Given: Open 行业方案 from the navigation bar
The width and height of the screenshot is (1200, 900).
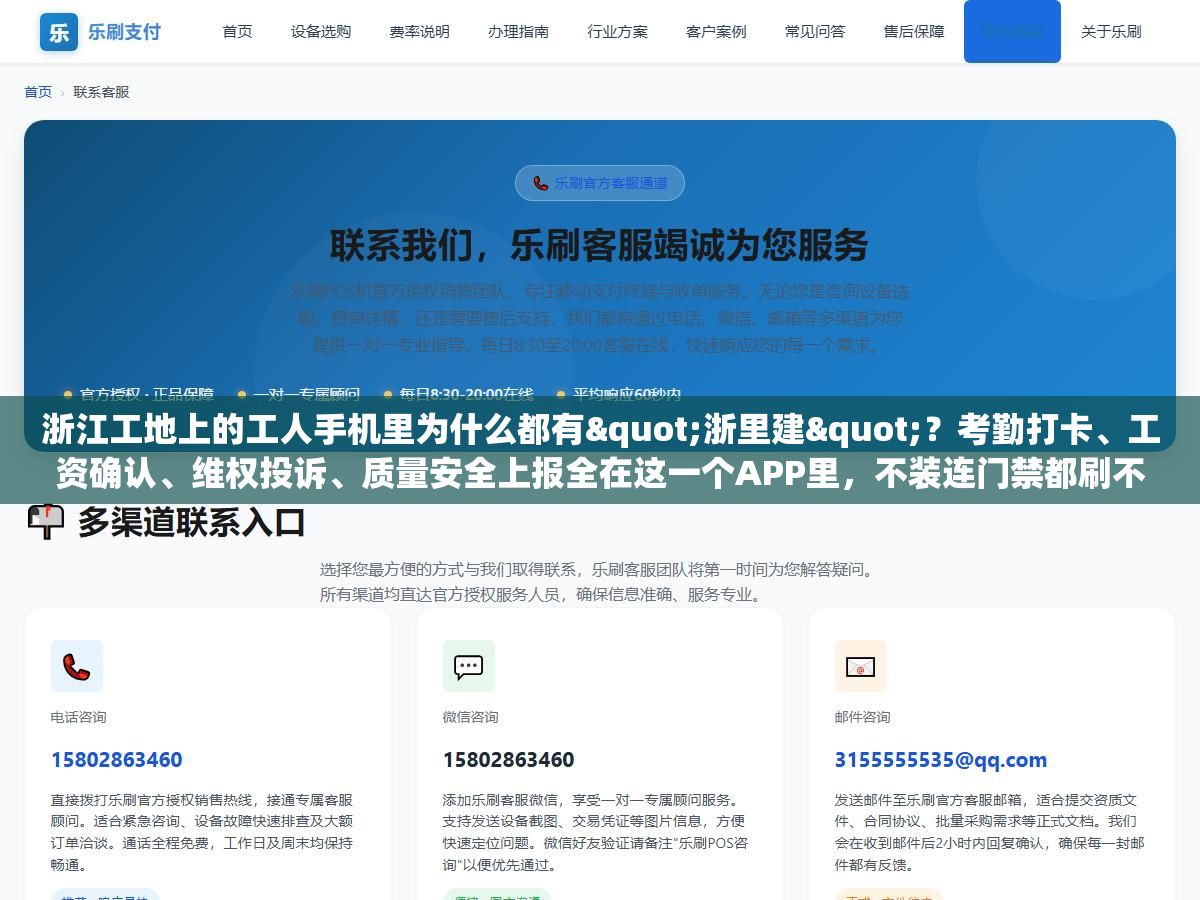Looking at the screenshot, I should point(617,32).
